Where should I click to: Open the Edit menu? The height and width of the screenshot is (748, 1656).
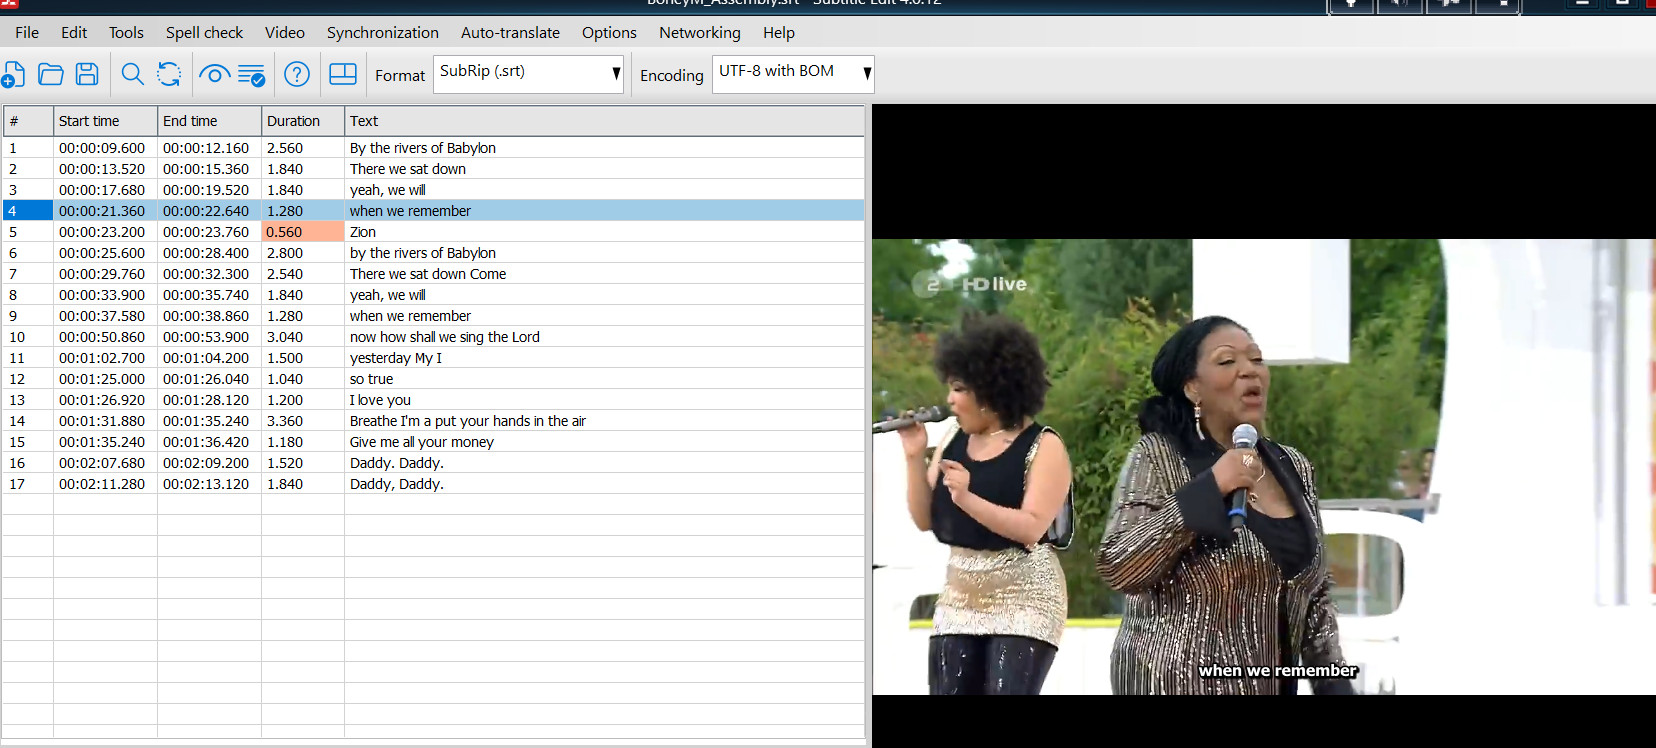coord(74,33)
